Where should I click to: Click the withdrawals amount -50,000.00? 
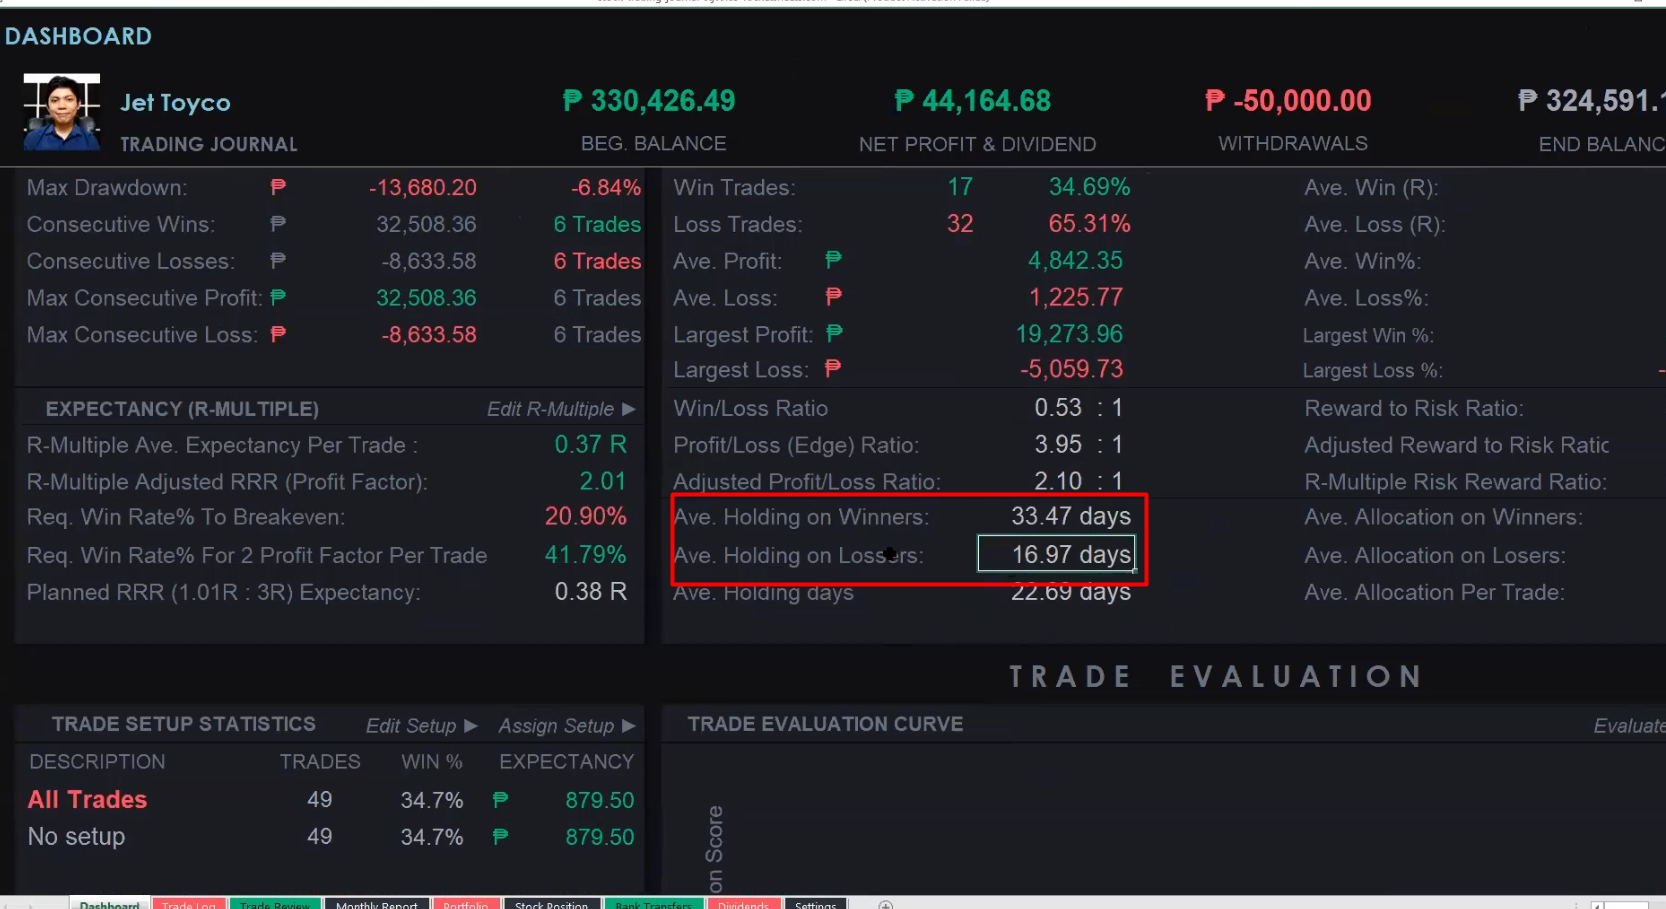pos(1302,100)
